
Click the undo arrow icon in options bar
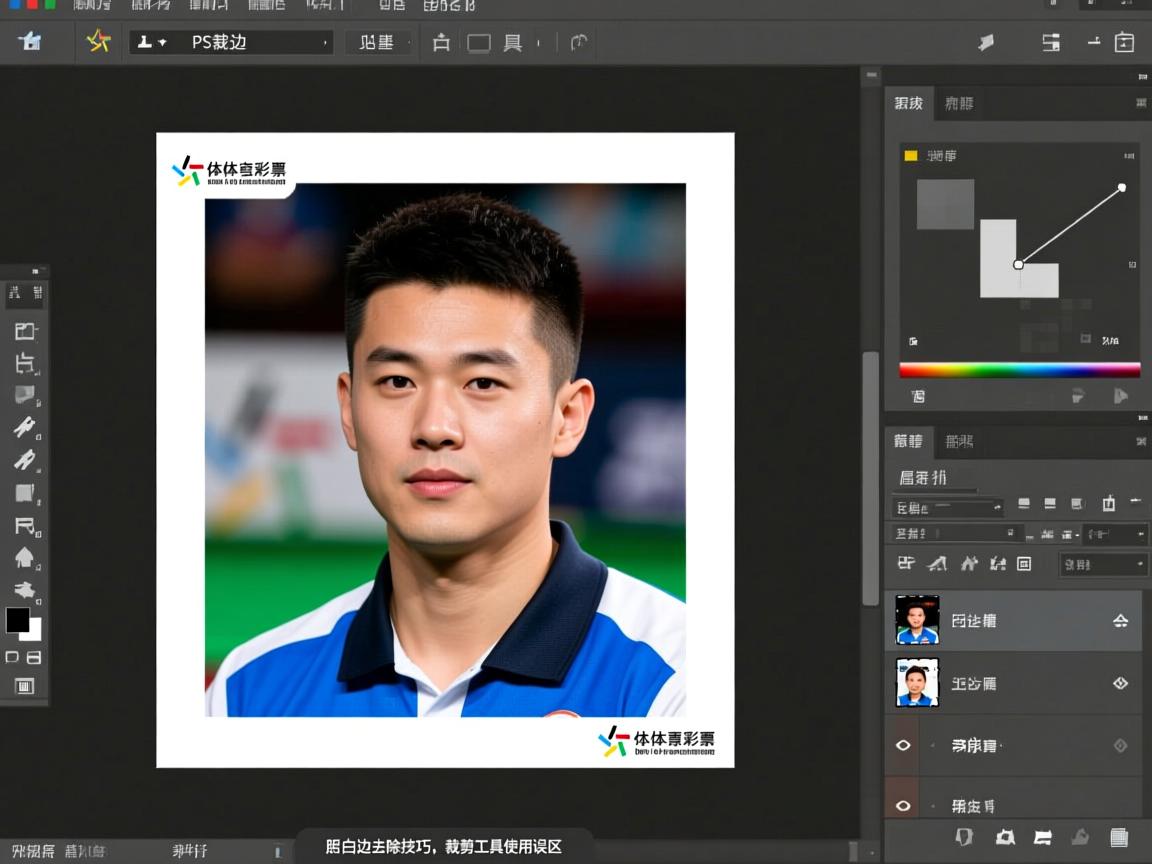[x=578, y=42]
